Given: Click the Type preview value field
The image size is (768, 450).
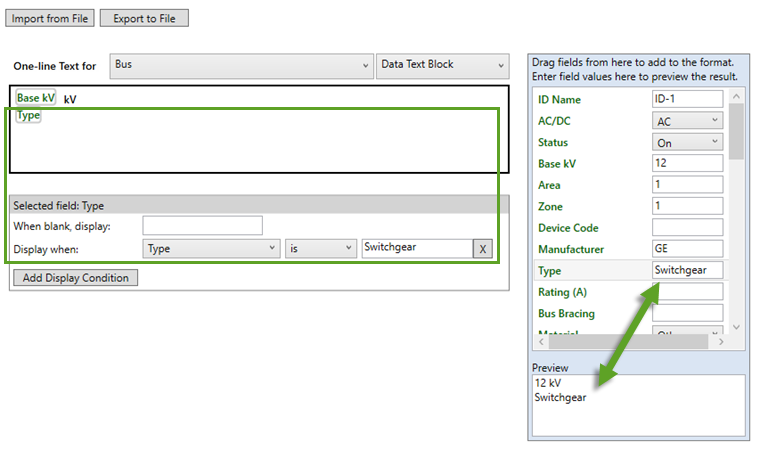Looking at the screenshot, I should [x=686, y=270].
